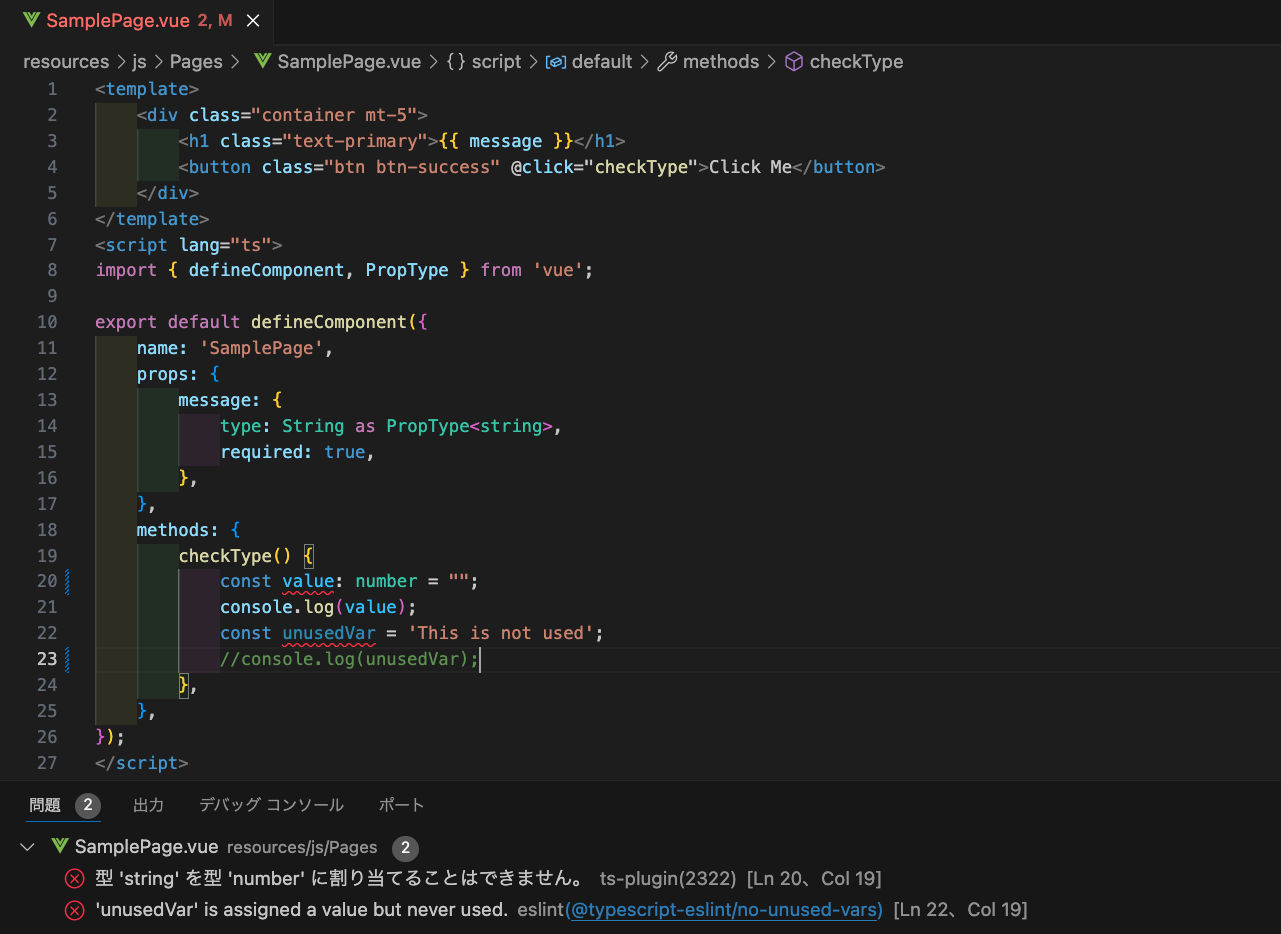This screenshot has height=934, width=1281.
Task: Select SamplePage.vue file row in problems list
Action: (640, 847)
